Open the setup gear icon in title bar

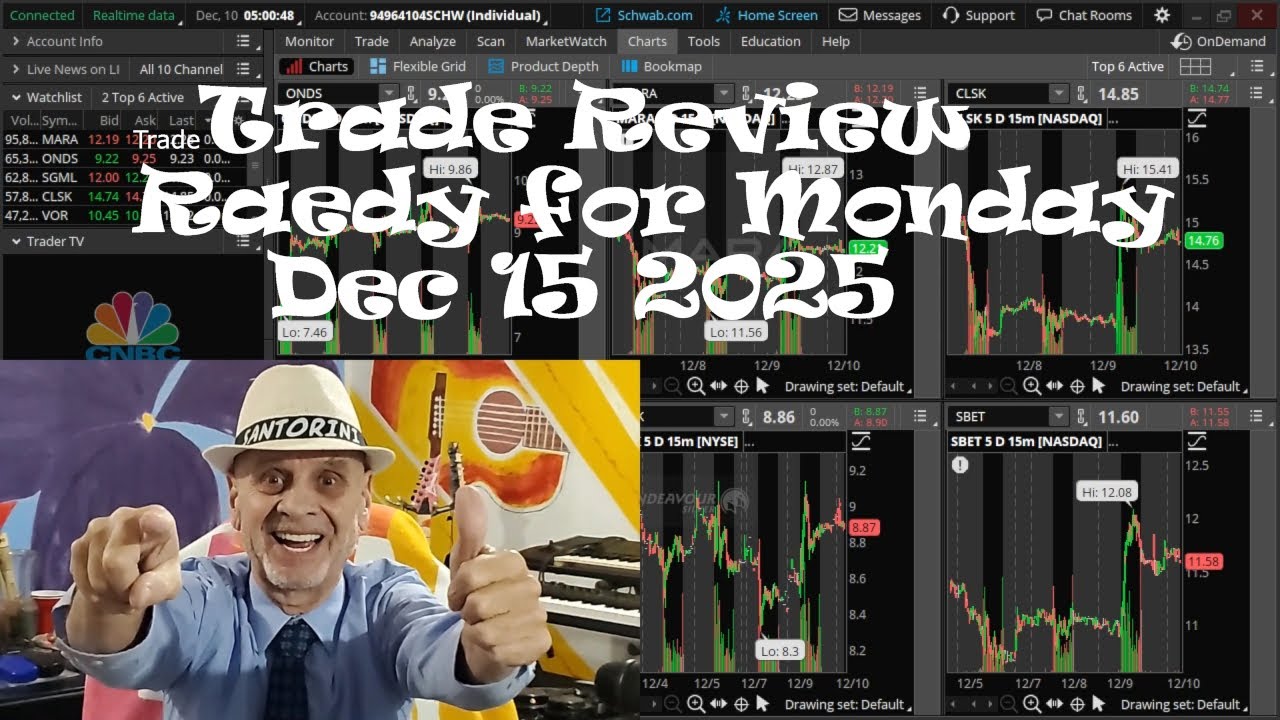pos(1161,15)
